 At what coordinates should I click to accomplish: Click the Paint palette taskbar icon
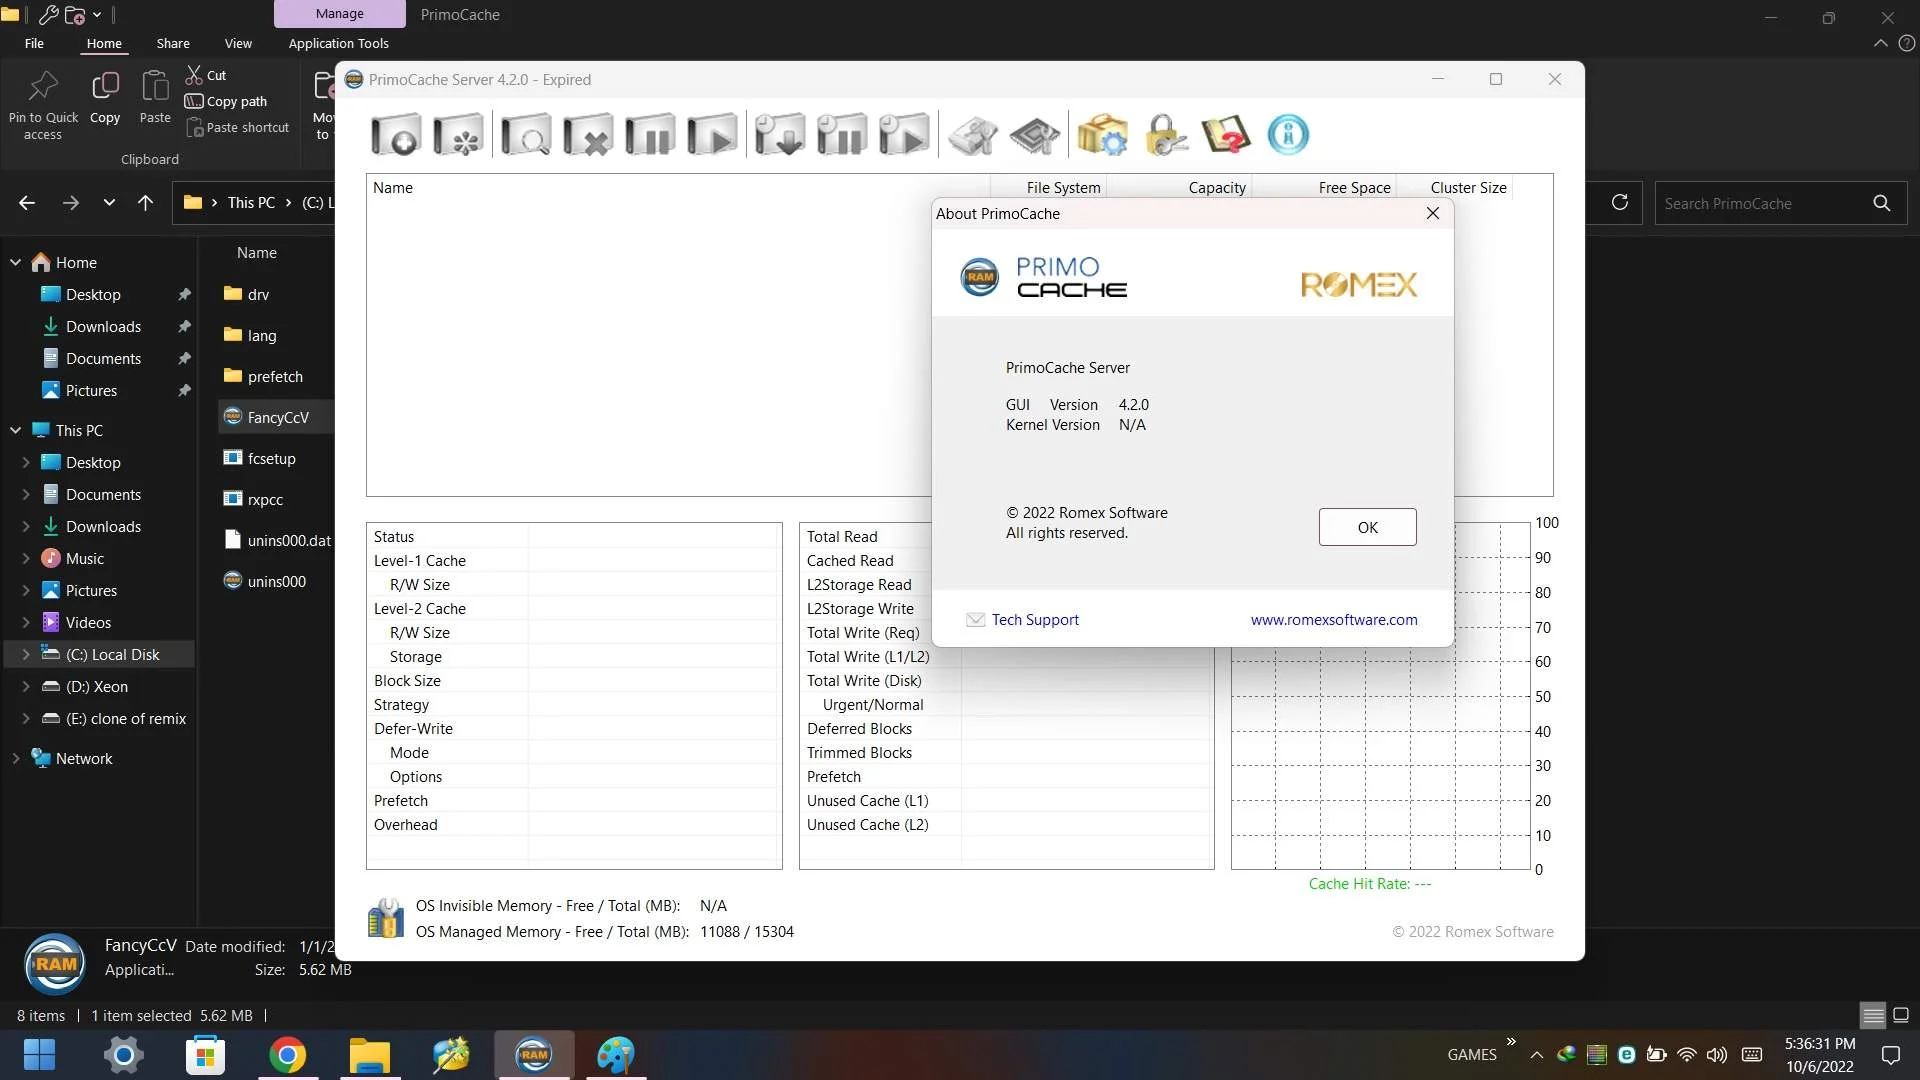click(616, 1055)
